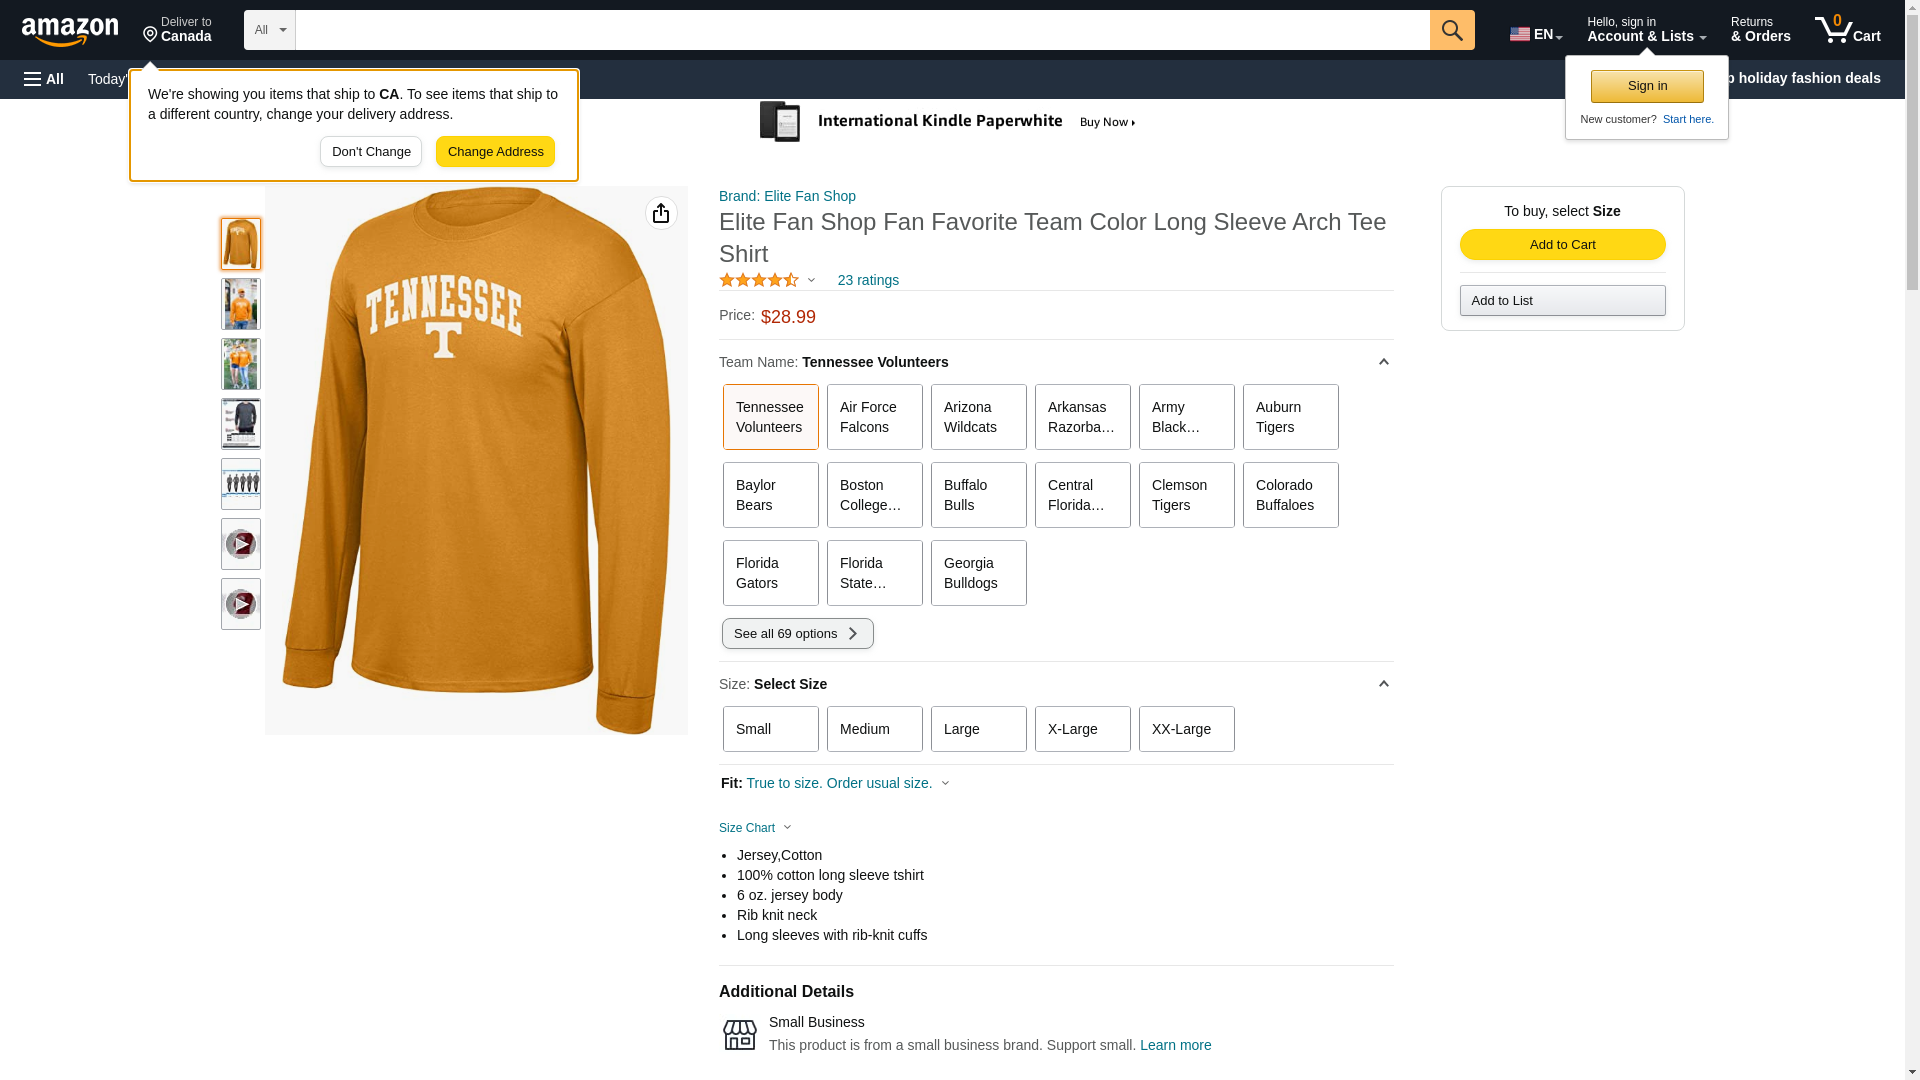This screenshot has height=1080, width=1920.
Task: Click the EN language flag selector
Action: click(x=1535, y=34)
